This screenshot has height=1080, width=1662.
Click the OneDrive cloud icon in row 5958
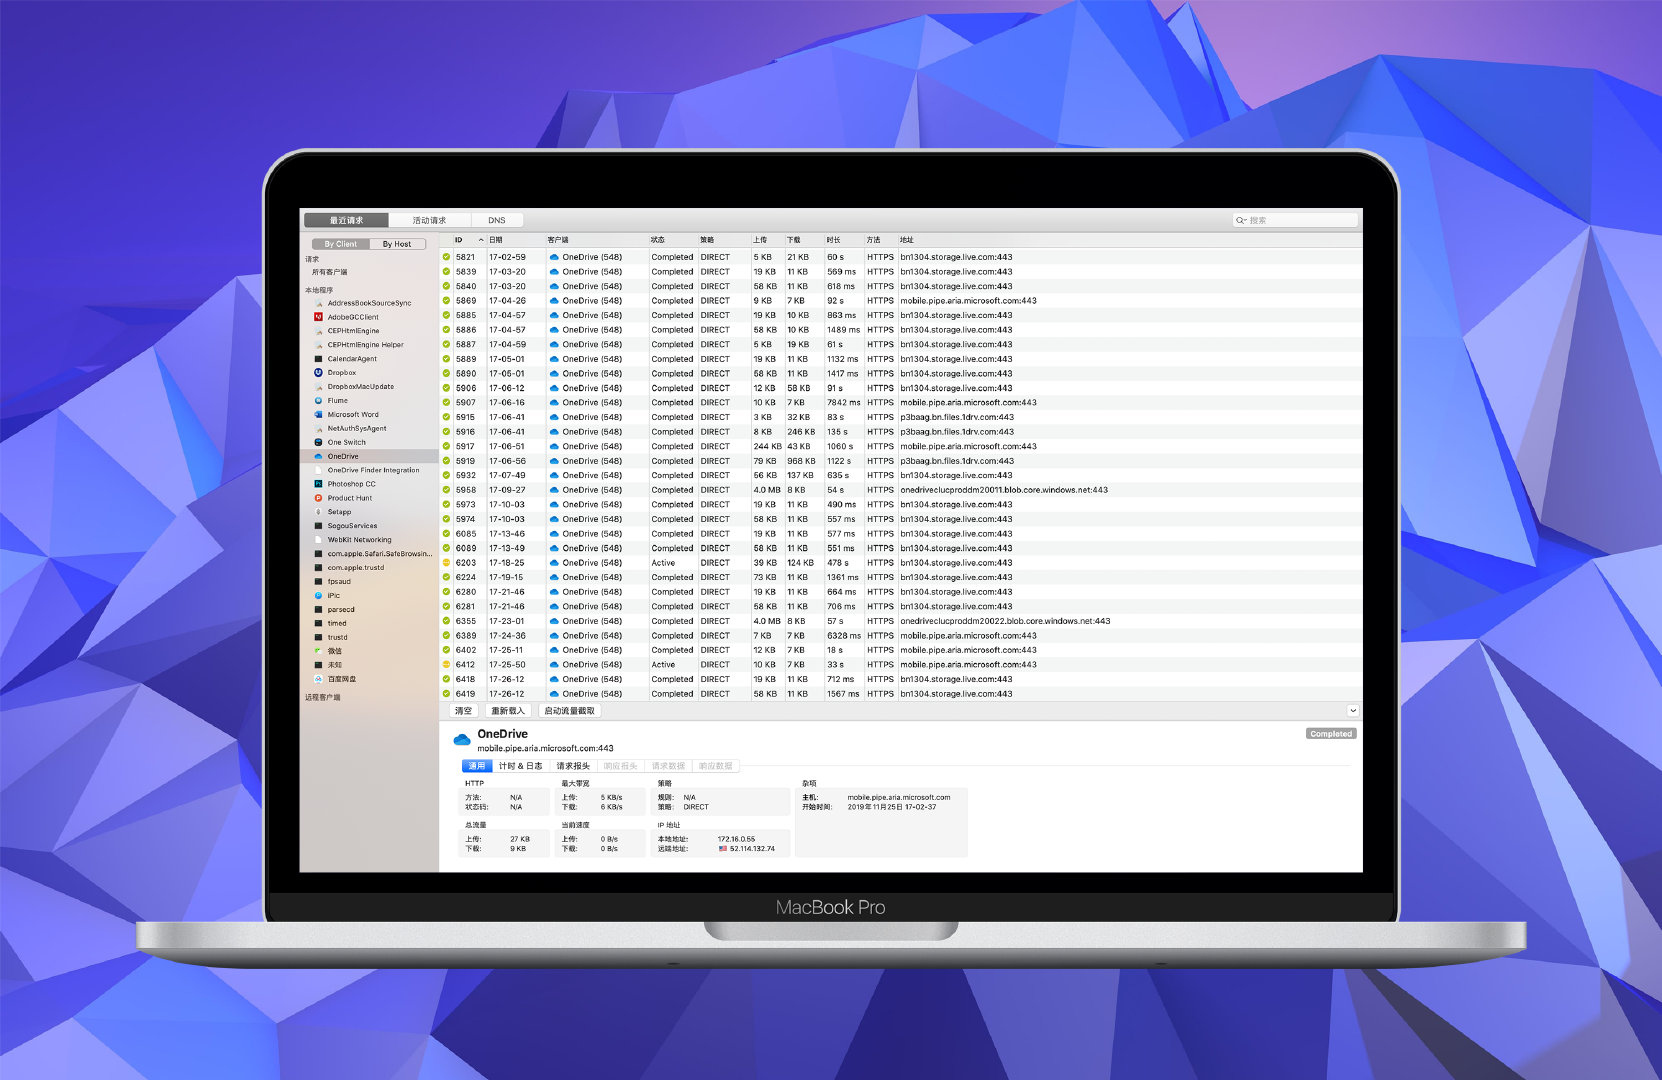tap(554, 490)
